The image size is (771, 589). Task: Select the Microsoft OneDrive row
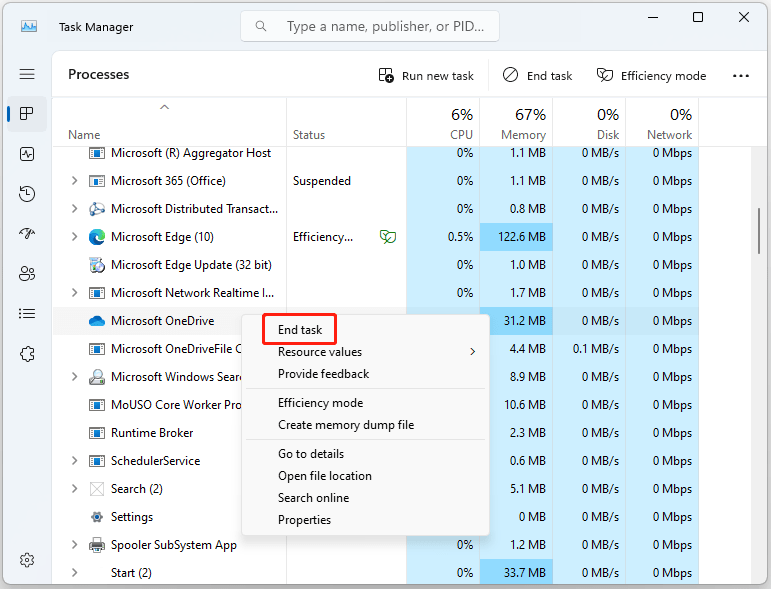point(376,321)
